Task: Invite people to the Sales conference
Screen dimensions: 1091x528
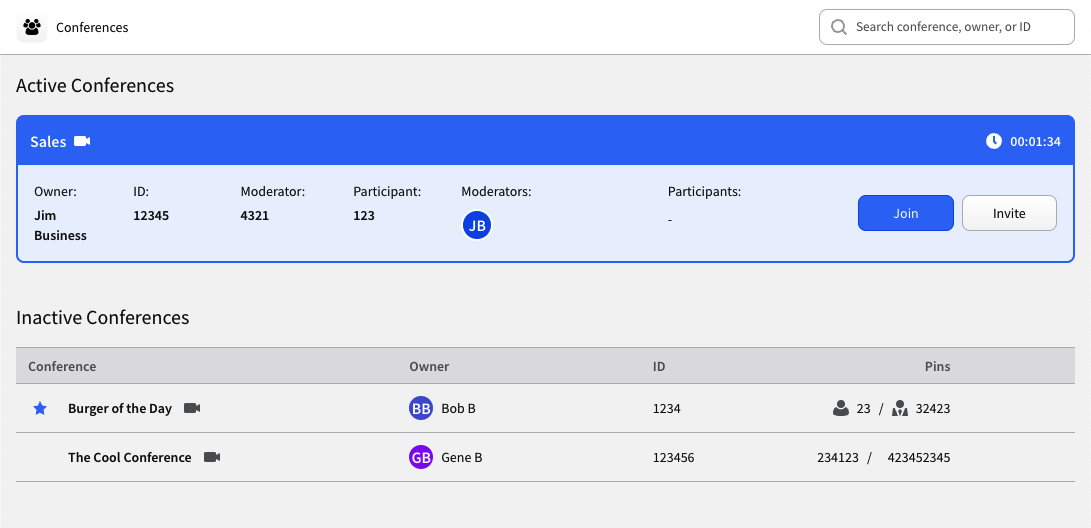Action: [x=1009, y=213]
